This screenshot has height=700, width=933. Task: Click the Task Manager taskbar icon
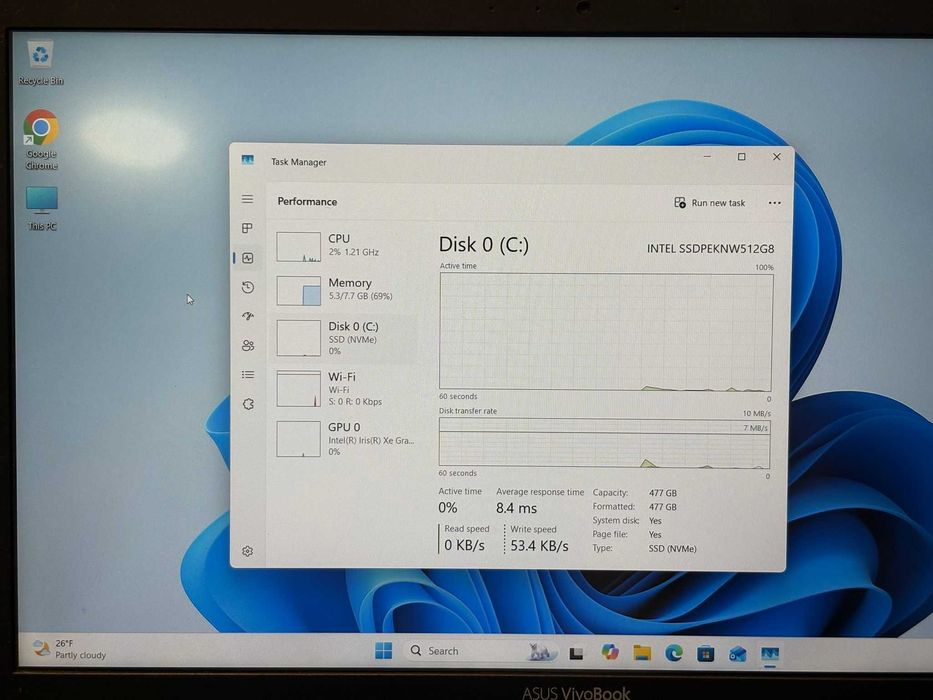click(x=770, y=655)
